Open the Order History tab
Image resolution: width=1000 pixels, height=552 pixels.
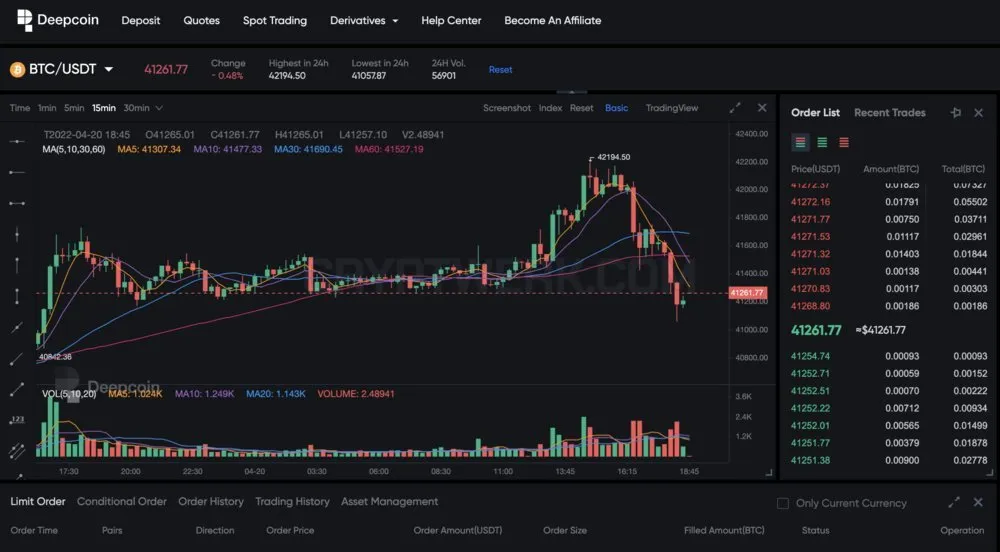[x=211, y=502]
